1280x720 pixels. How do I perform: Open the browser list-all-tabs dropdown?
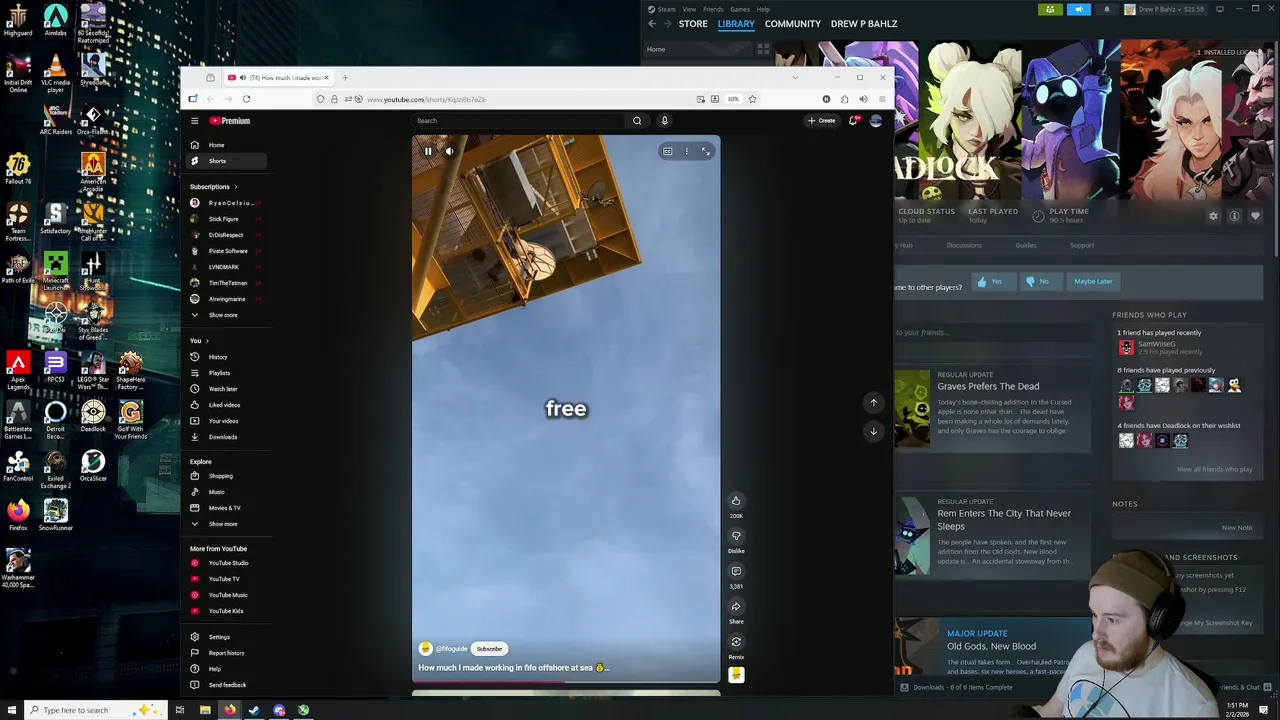click(x=795, y=77)
